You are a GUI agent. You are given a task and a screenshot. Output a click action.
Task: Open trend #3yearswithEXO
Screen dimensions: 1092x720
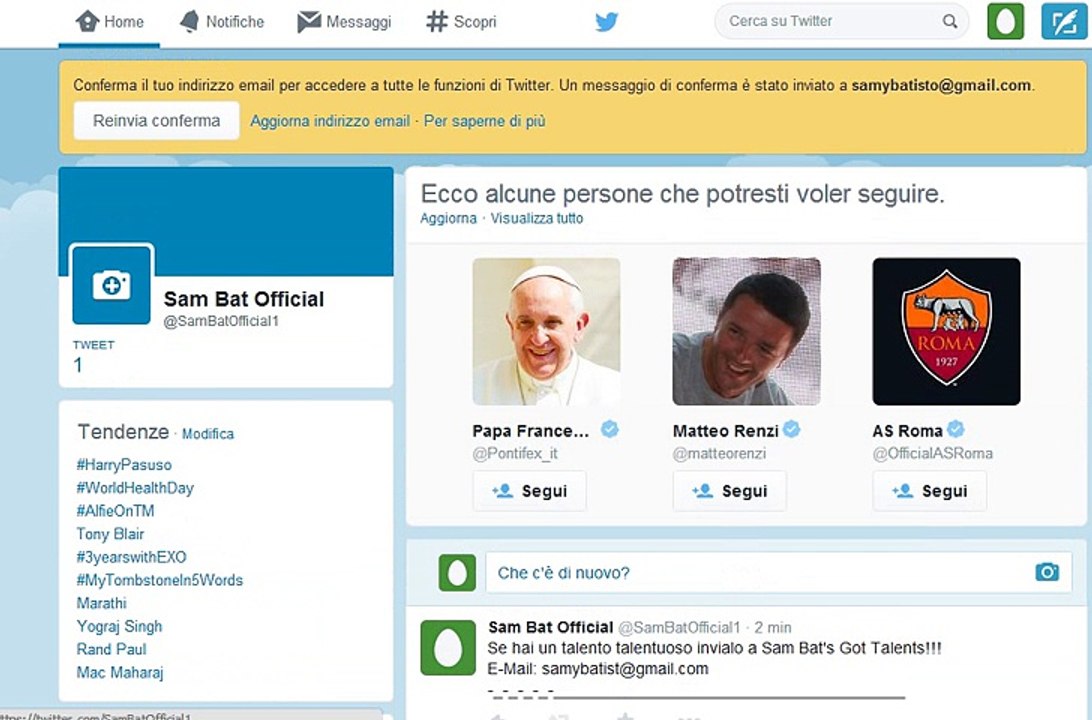click(x=132, y=557)
